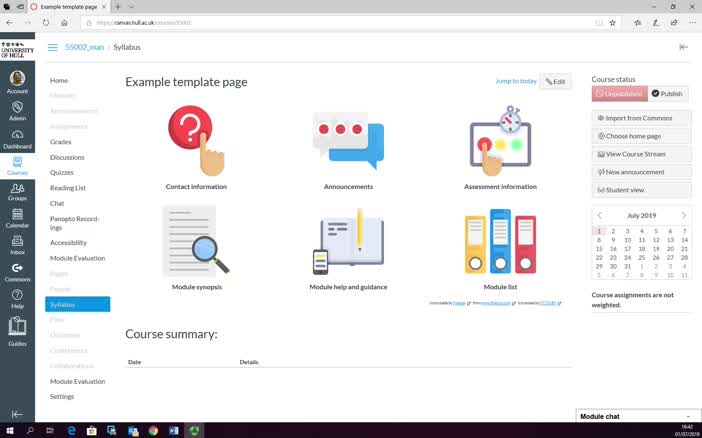
Task: Toggle the hamburger course menu
Action: [x=52, y=47]
